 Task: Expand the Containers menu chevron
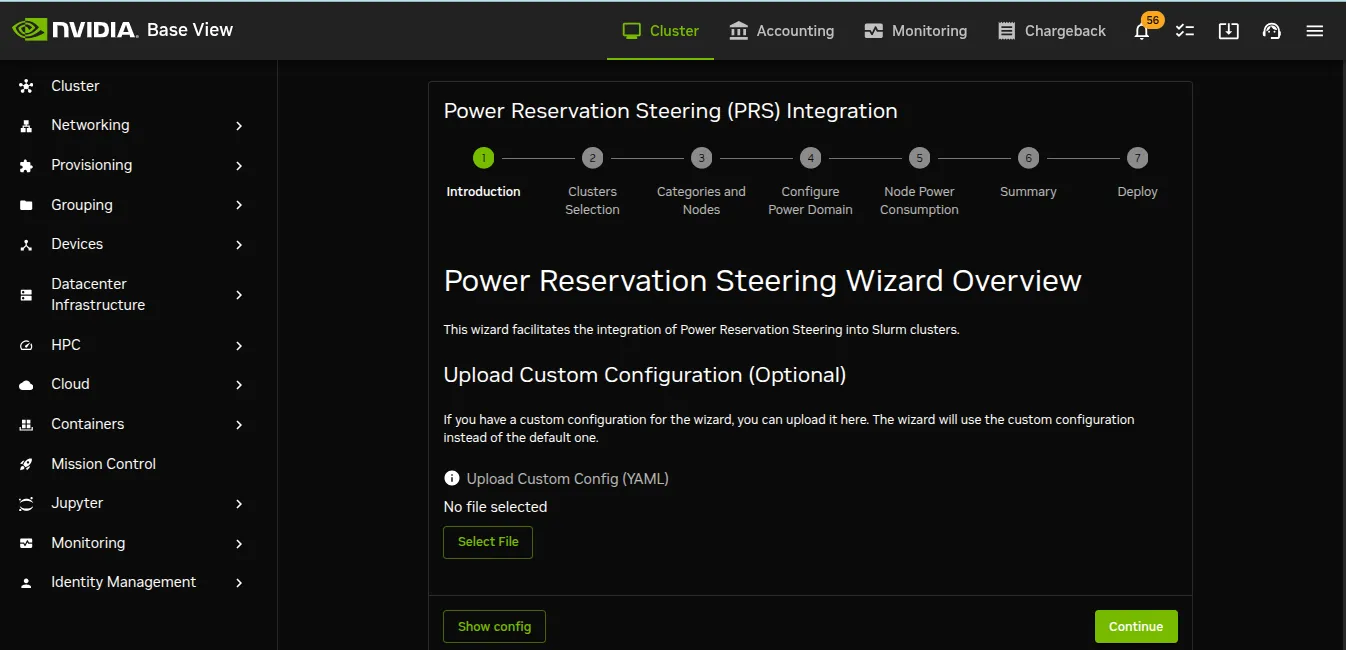tap(239, 425)
